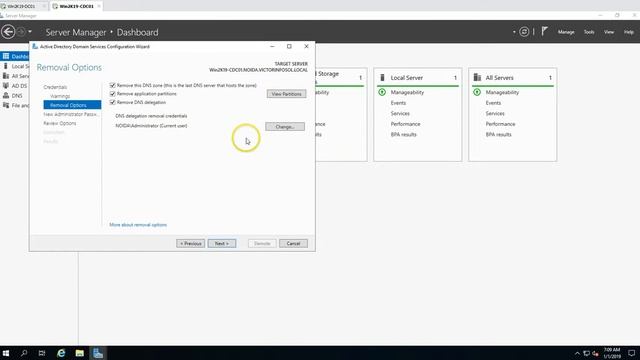The height and width of the screenshot is (360, 640).
Task: Click the Change... credentials button
Action: (x=285, y=127)
